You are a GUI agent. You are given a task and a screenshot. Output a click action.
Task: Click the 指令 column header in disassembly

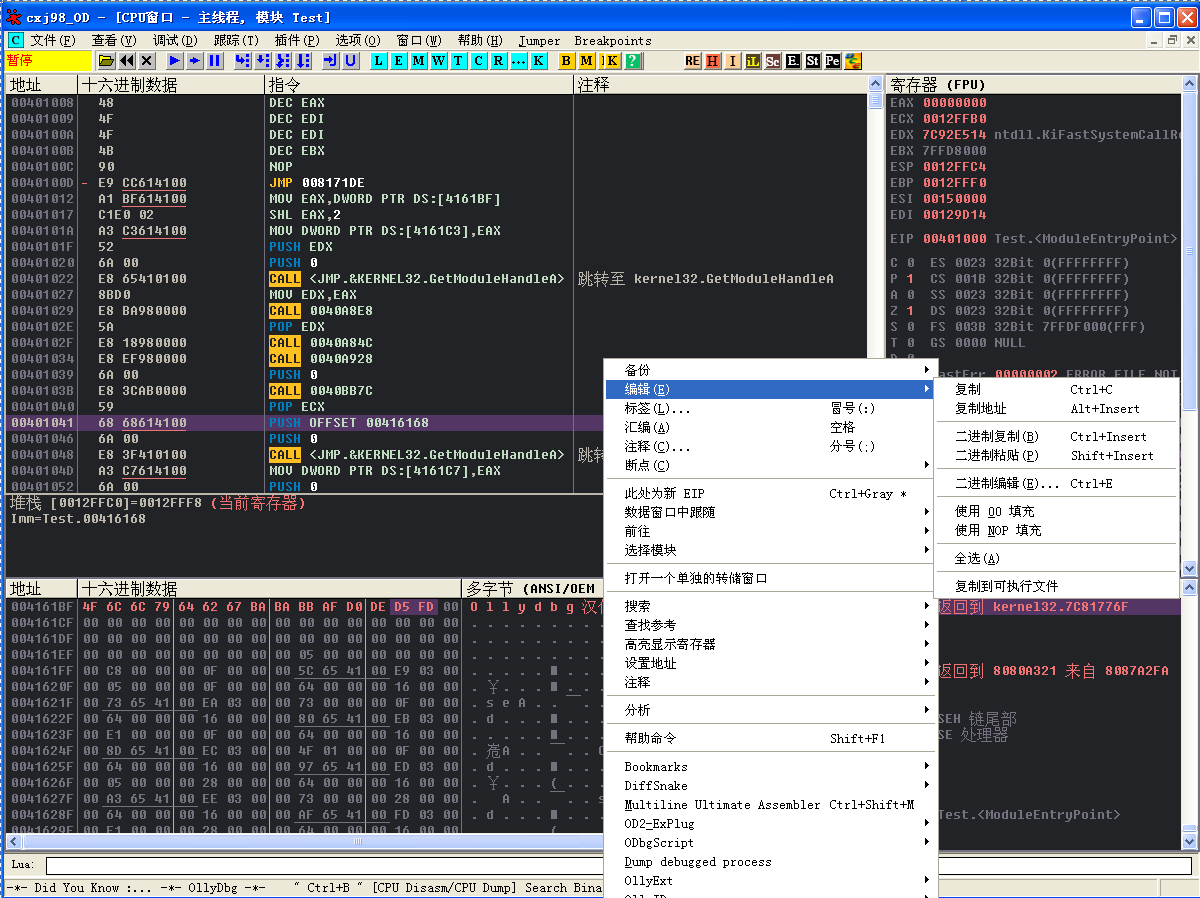[x=419, y=85]
